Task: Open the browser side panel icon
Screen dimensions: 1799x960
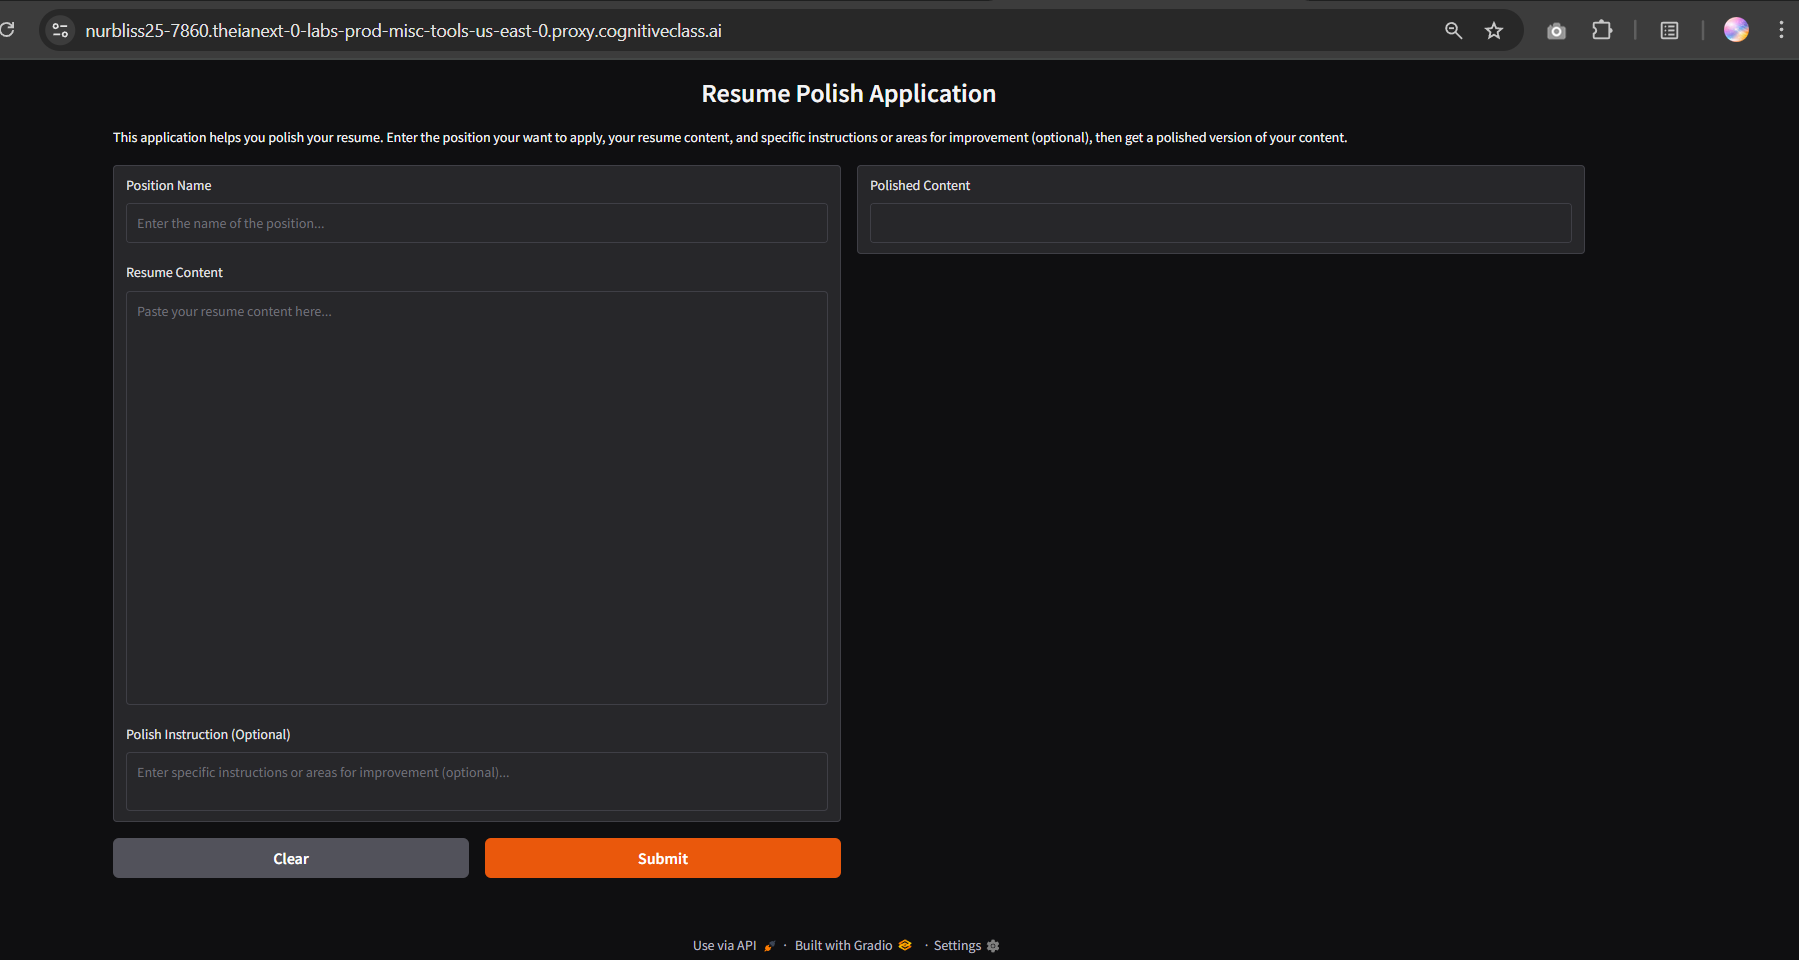Action: point(1669,31)
